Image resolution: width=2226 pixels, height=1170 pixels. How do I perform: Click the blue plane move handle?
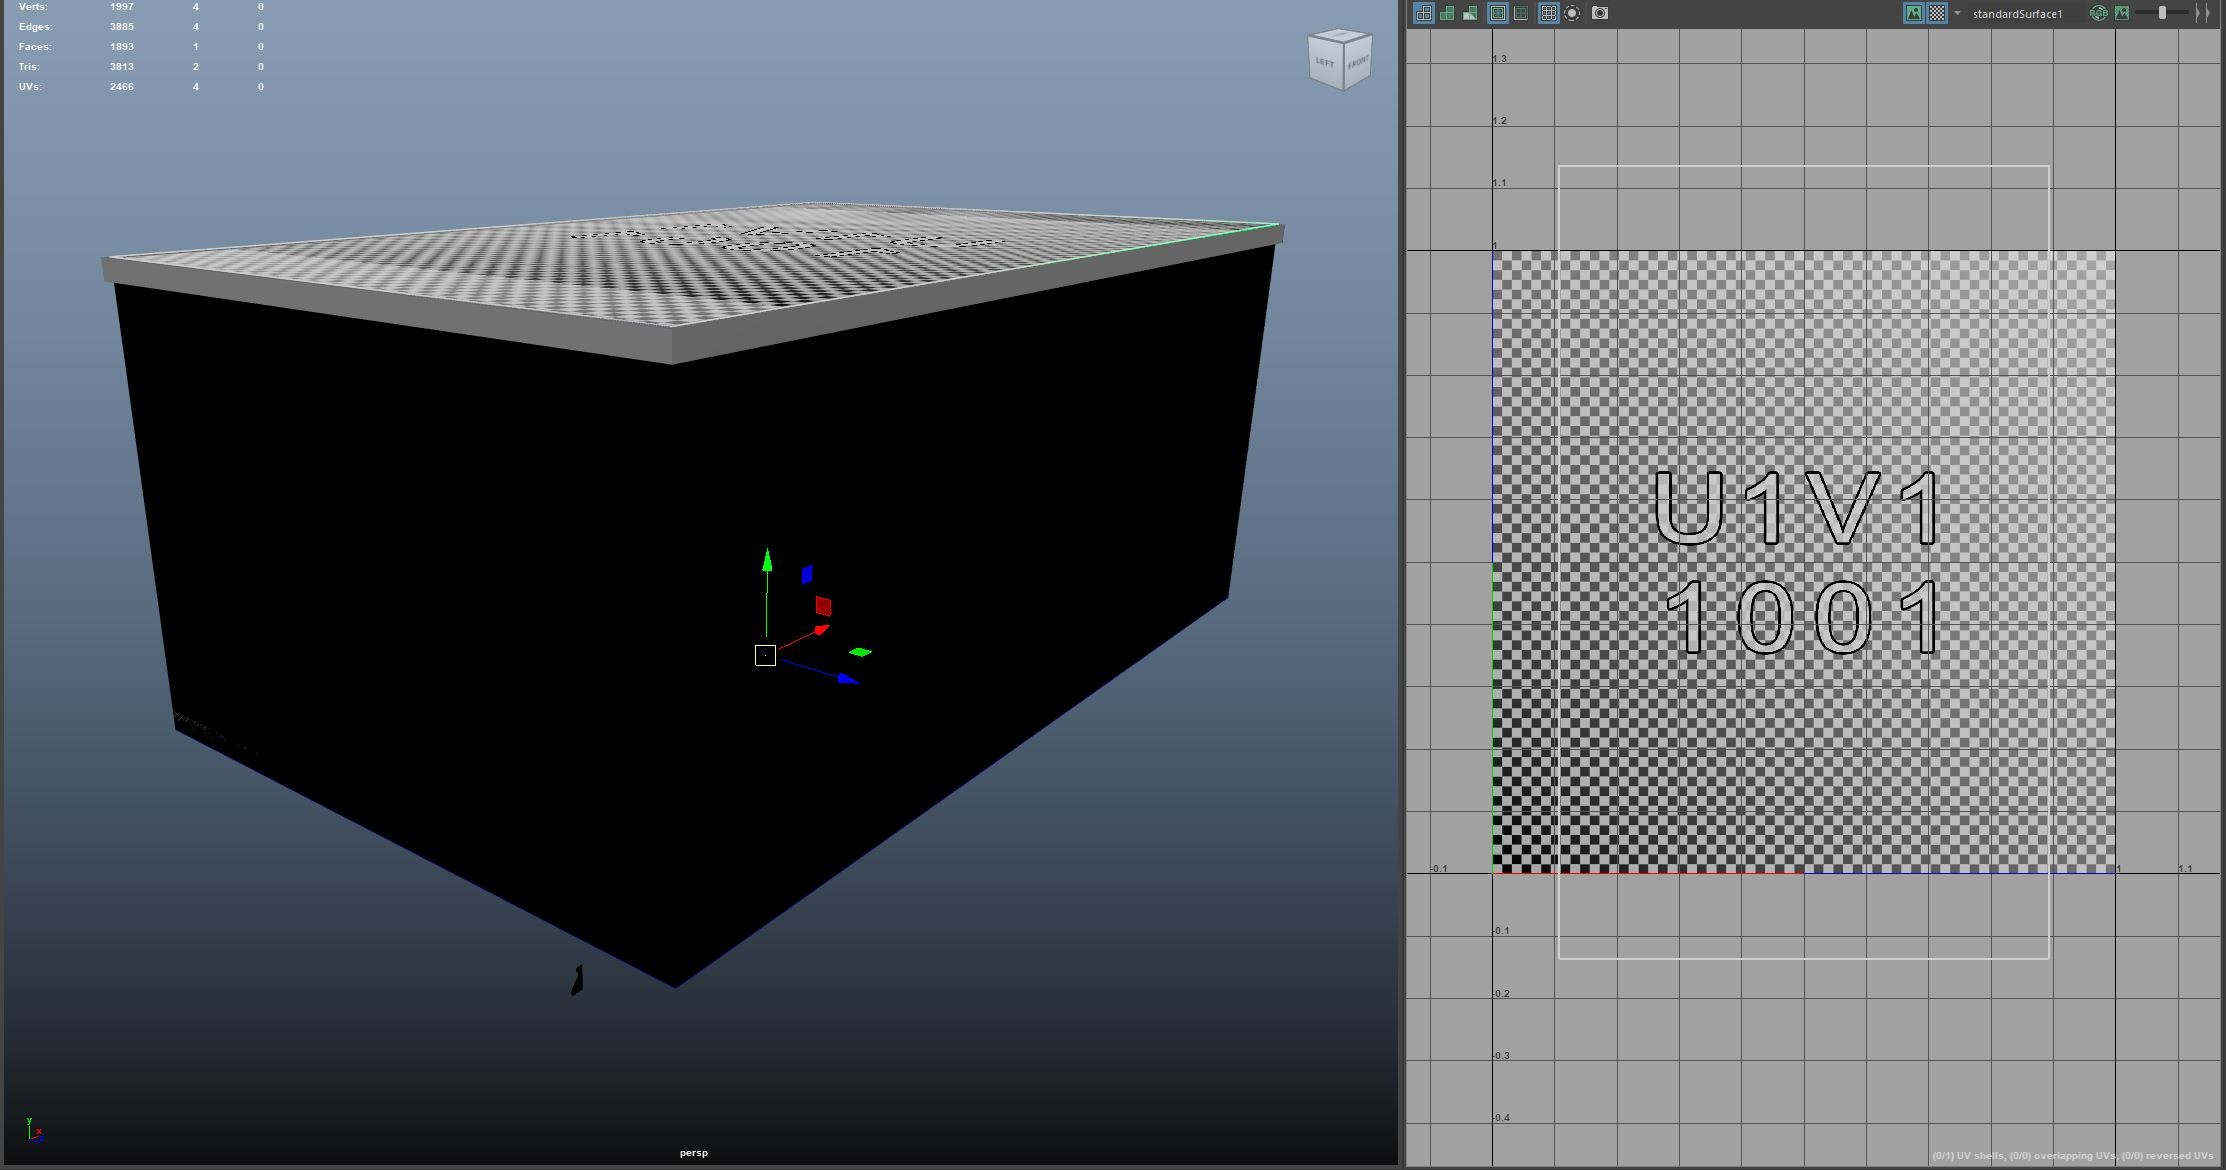(807, 574)
